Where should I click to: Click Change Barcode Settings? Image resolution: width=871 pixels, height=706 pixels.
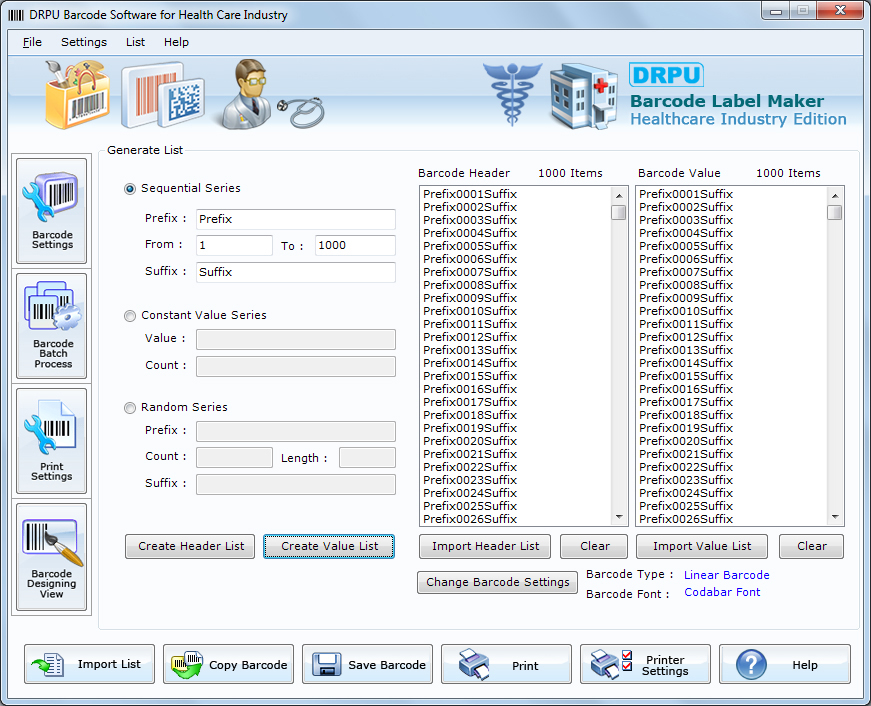pos(497,582)
